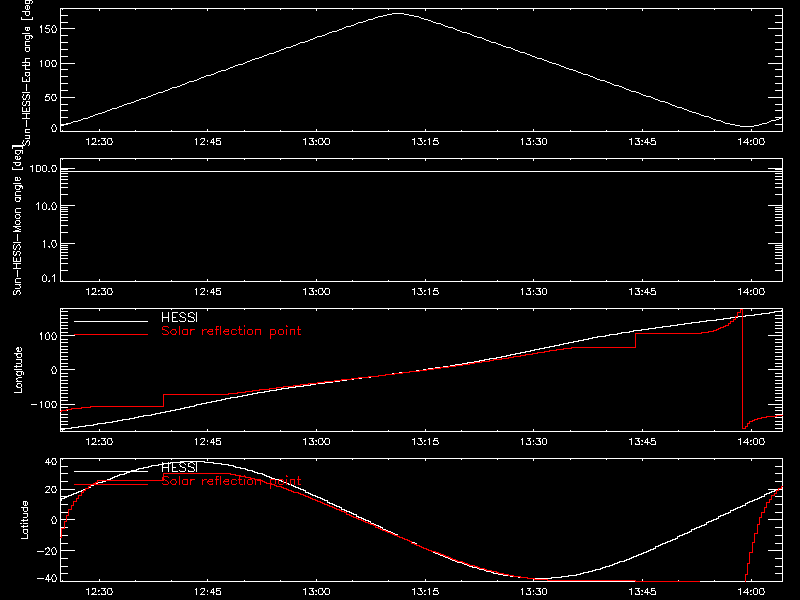
Task: Click 13:30 under the Earth angle plot
Action: [x=534, y=142]
